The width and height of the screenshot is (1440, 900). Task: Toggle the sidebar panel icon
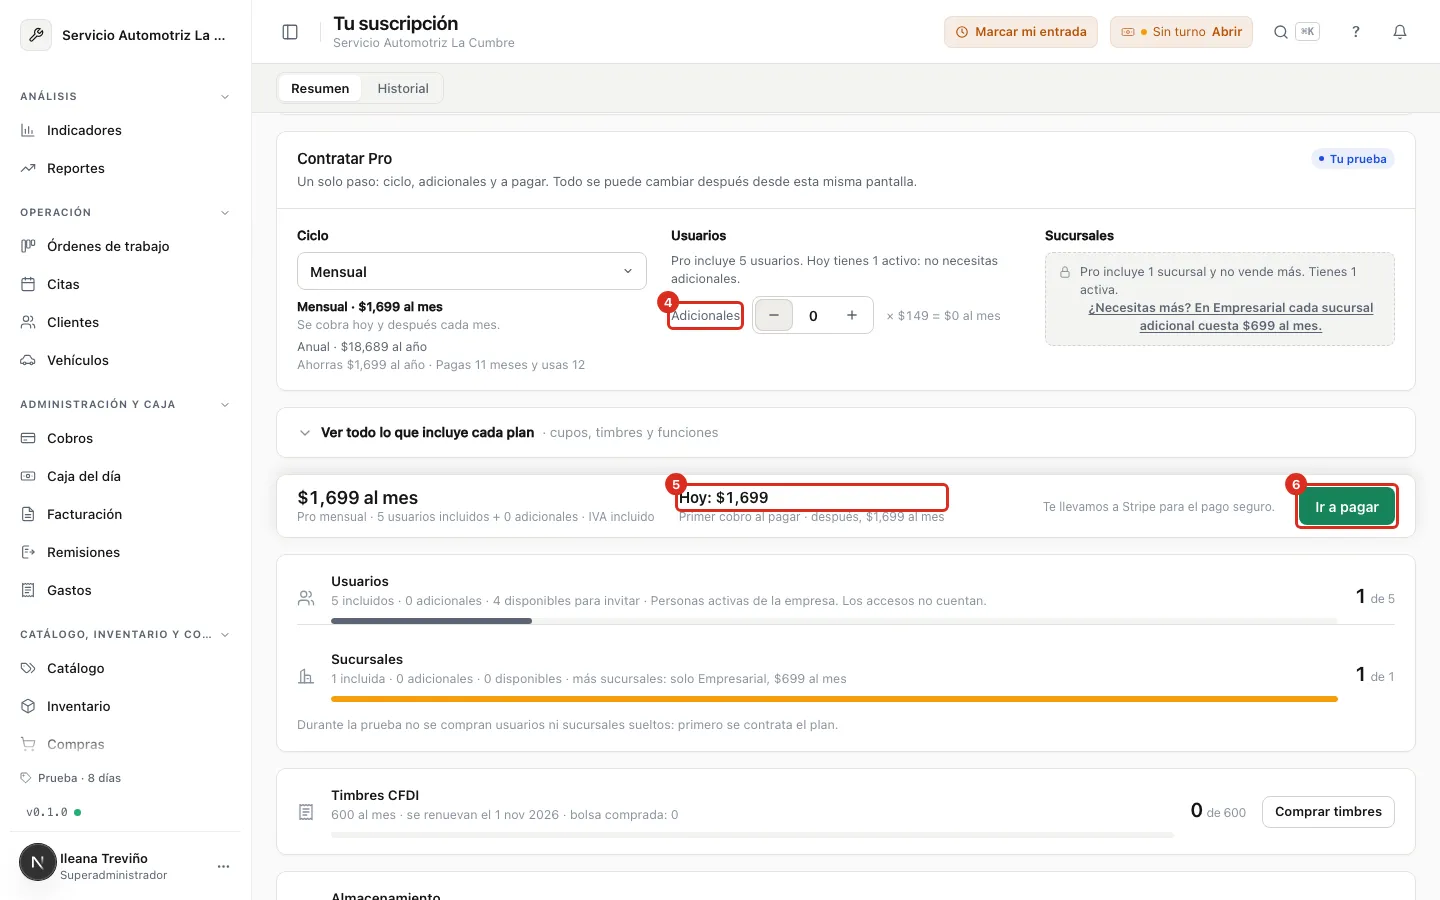(290, 32)
